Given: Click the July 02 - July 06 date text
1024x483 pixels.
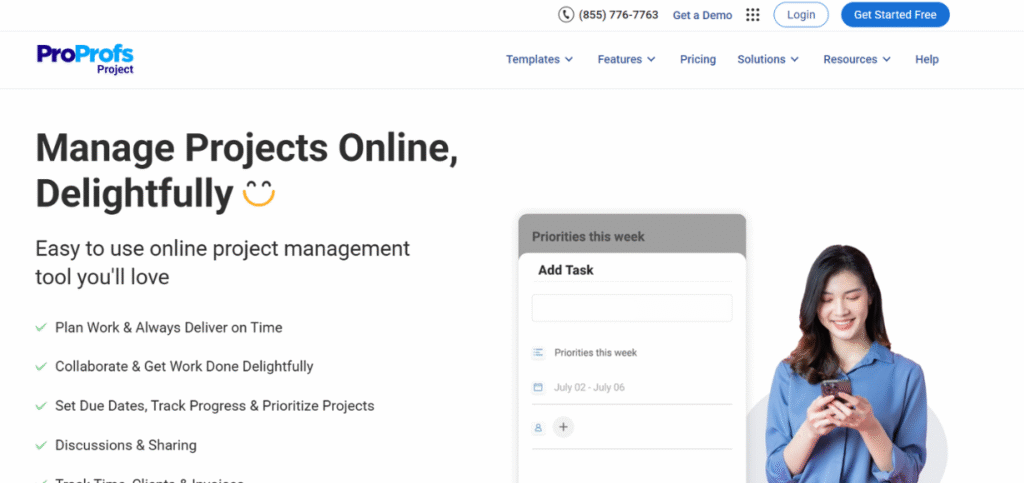Looking at the screenshot, I should pos(589,387).
